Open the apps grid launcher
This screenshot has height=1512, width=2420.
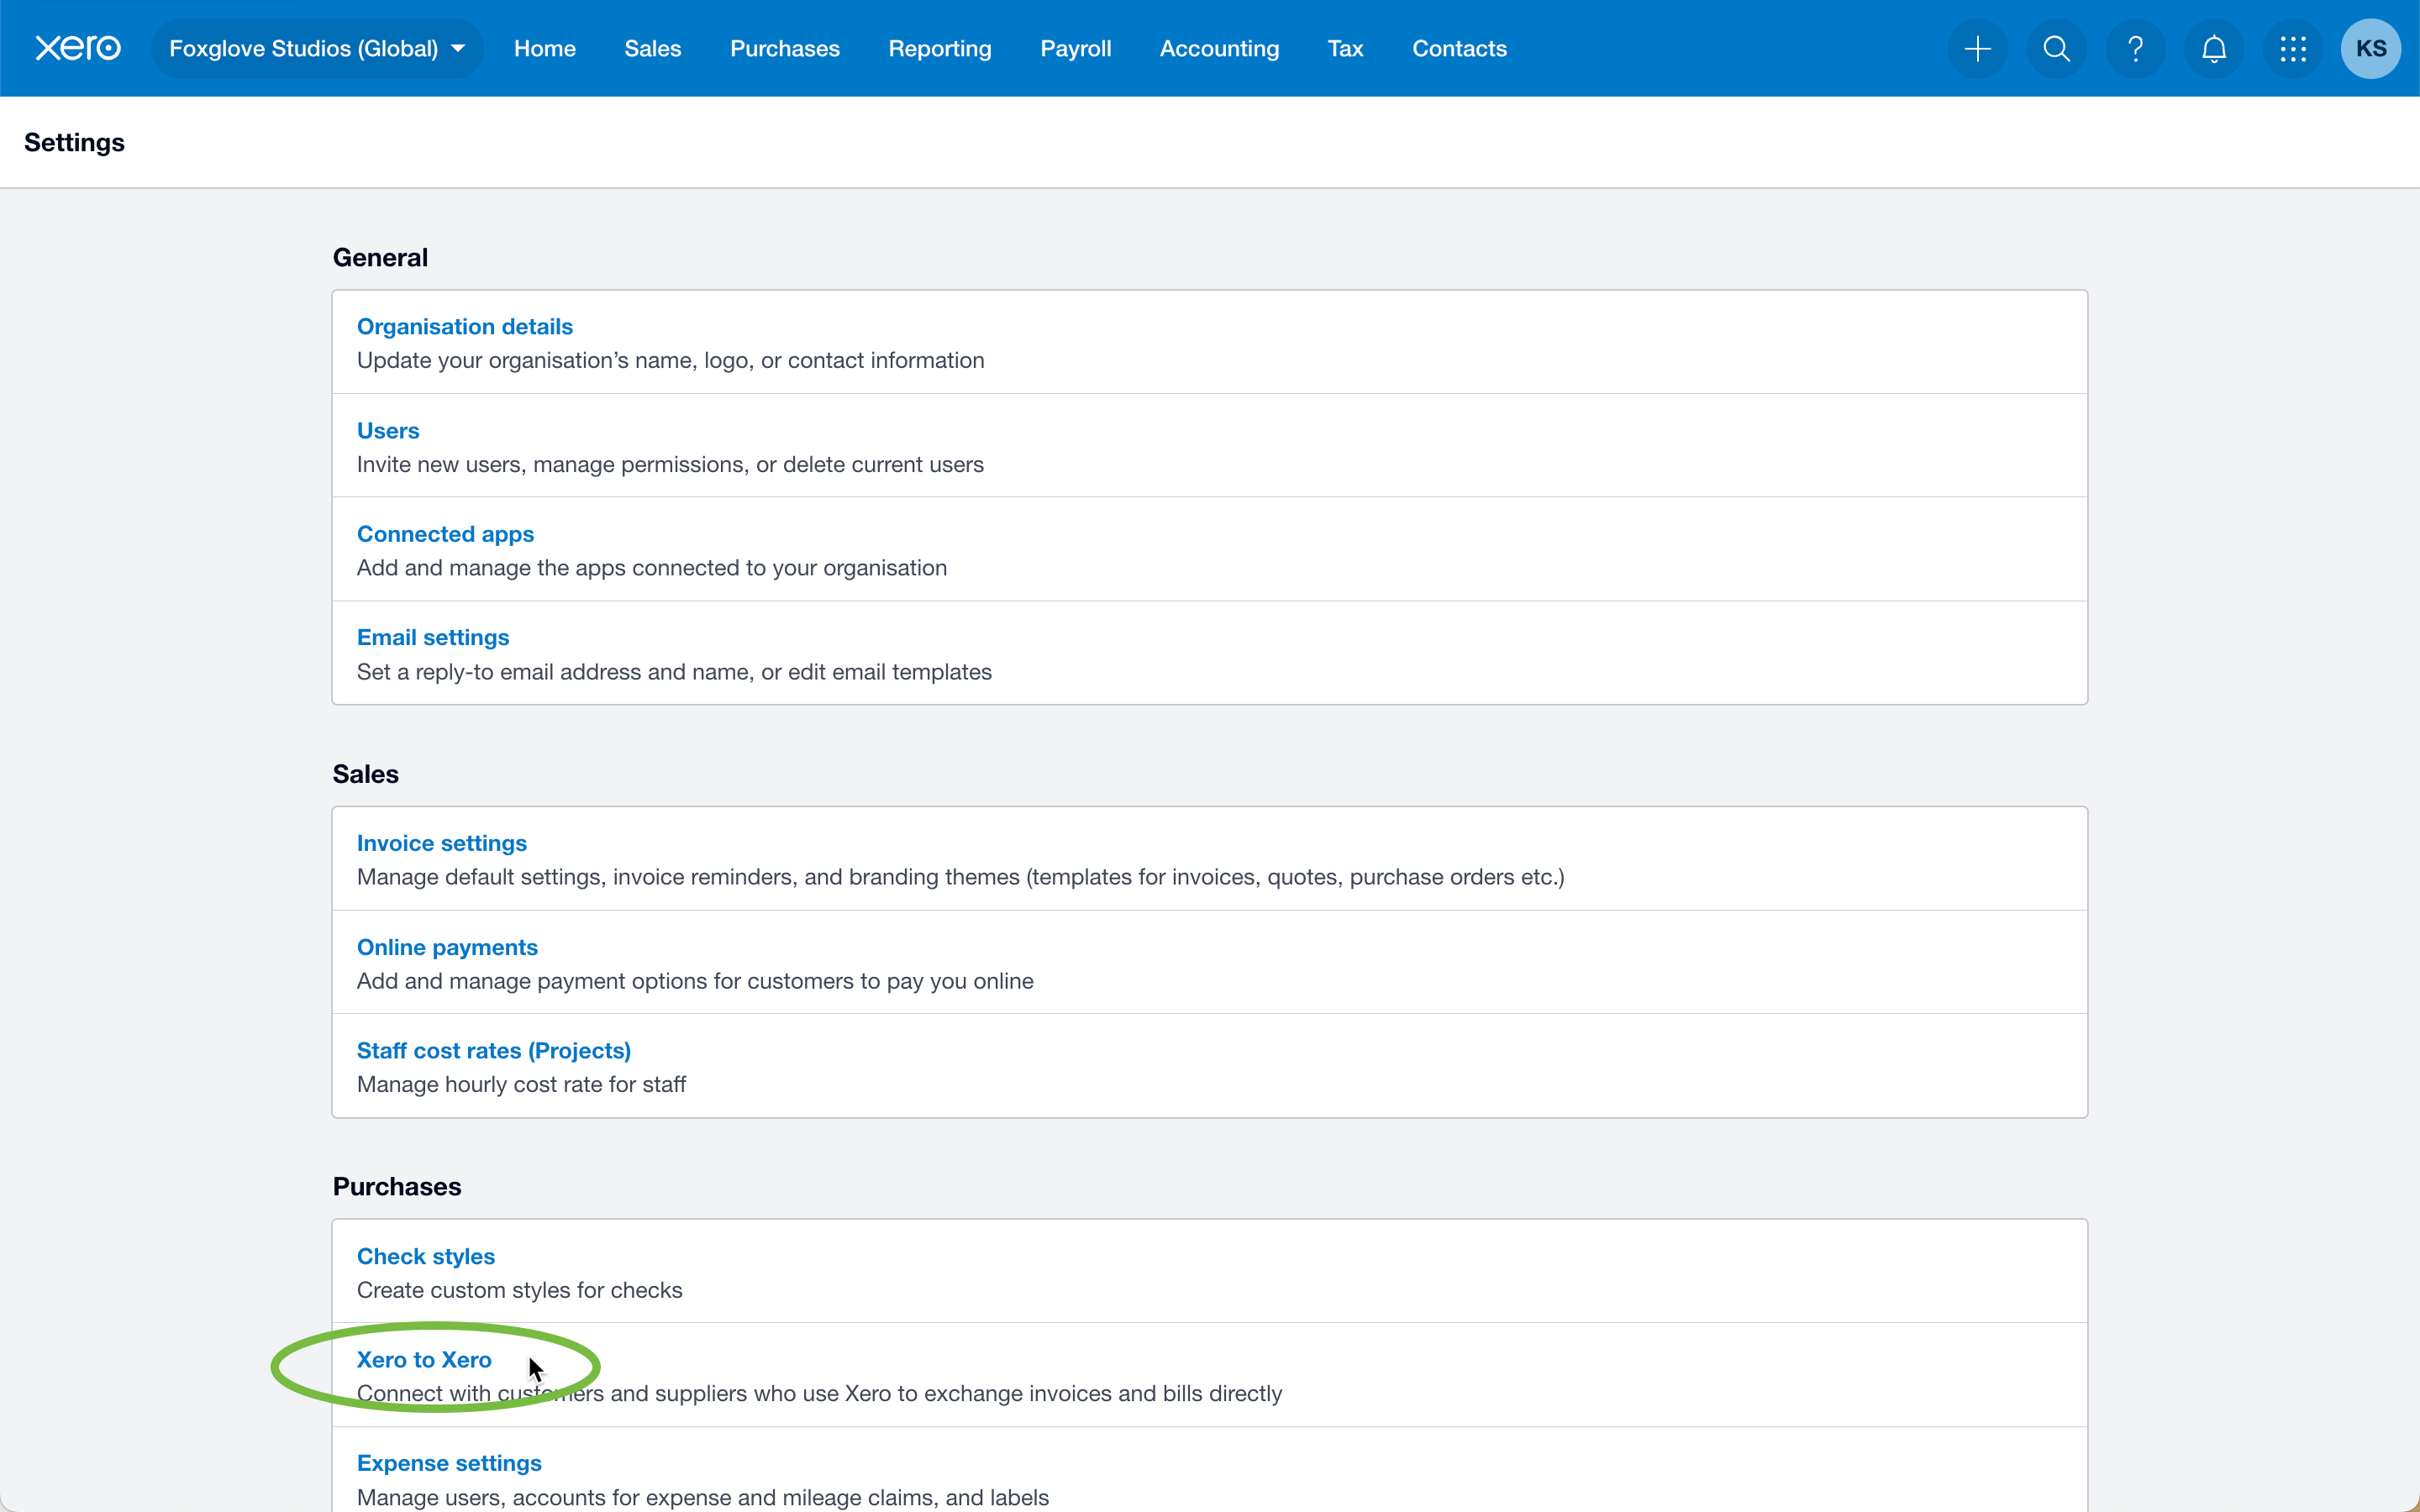2291,47
